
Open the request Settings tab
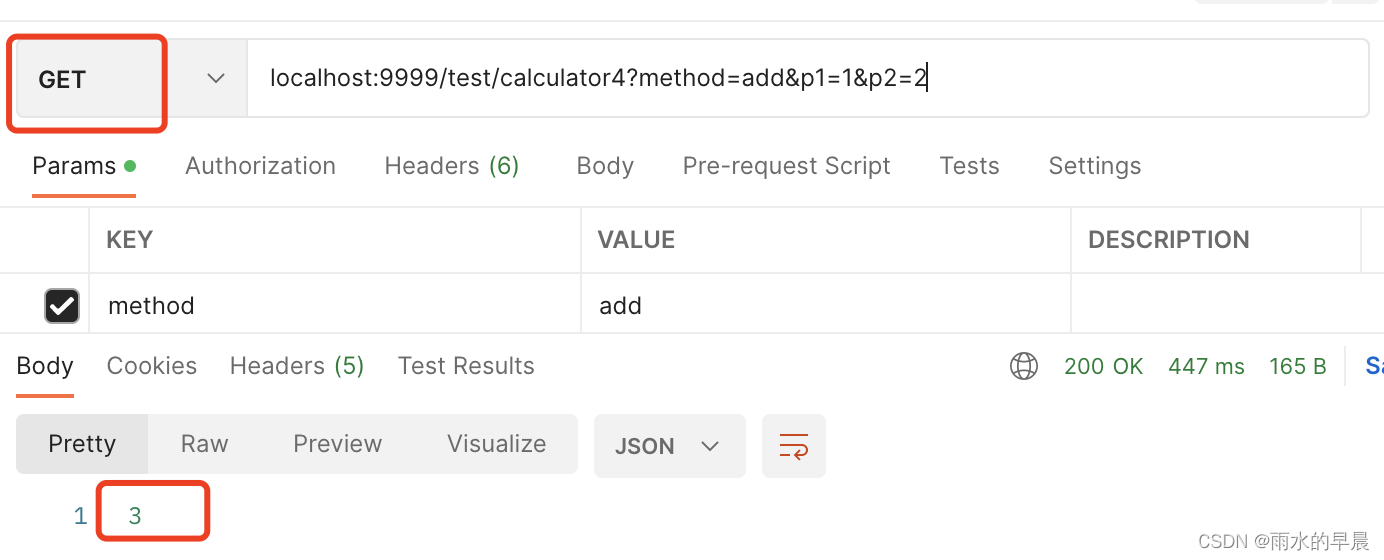1094,166
